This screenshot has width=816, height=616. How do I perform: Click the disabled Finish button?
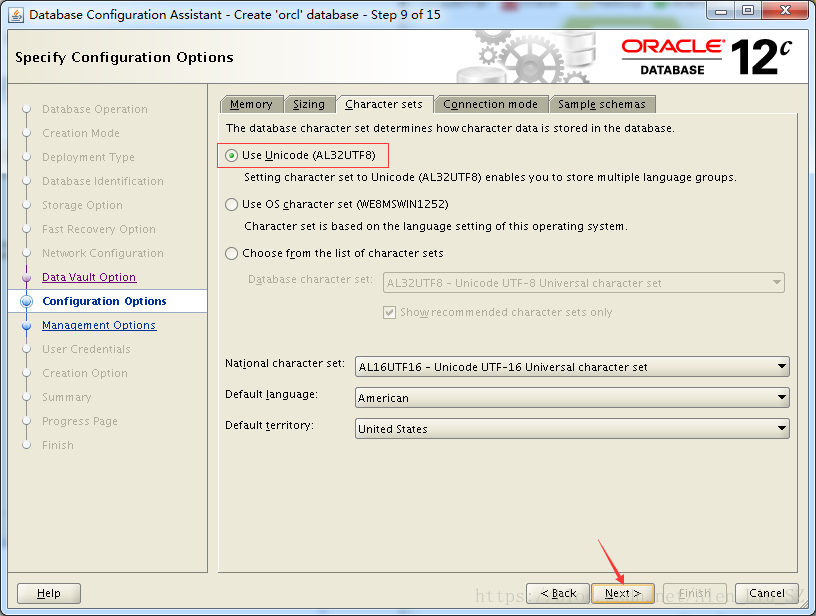[x=695, y=593]
